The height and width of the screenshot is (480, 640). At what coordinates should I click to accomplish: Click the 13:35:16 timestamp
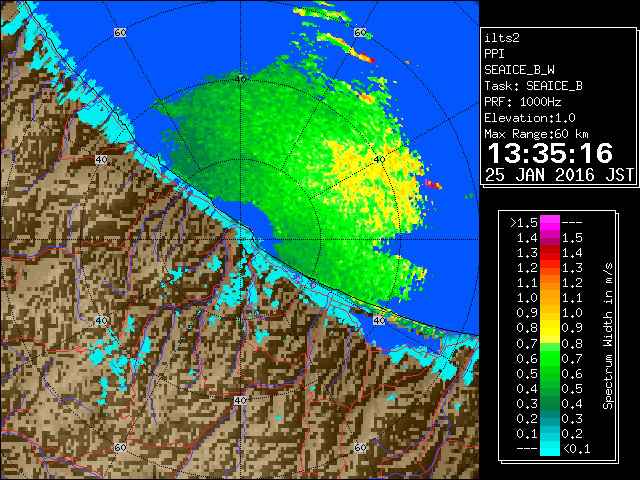(x=550, y=153)
